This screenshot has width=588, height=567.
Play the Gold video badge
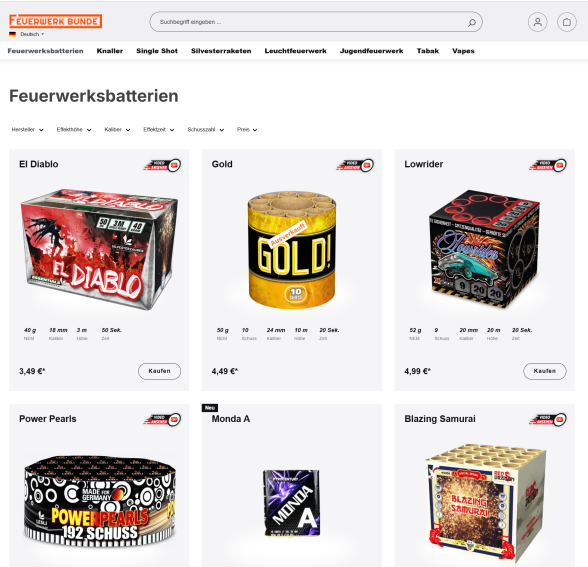[x=355, y=165]
